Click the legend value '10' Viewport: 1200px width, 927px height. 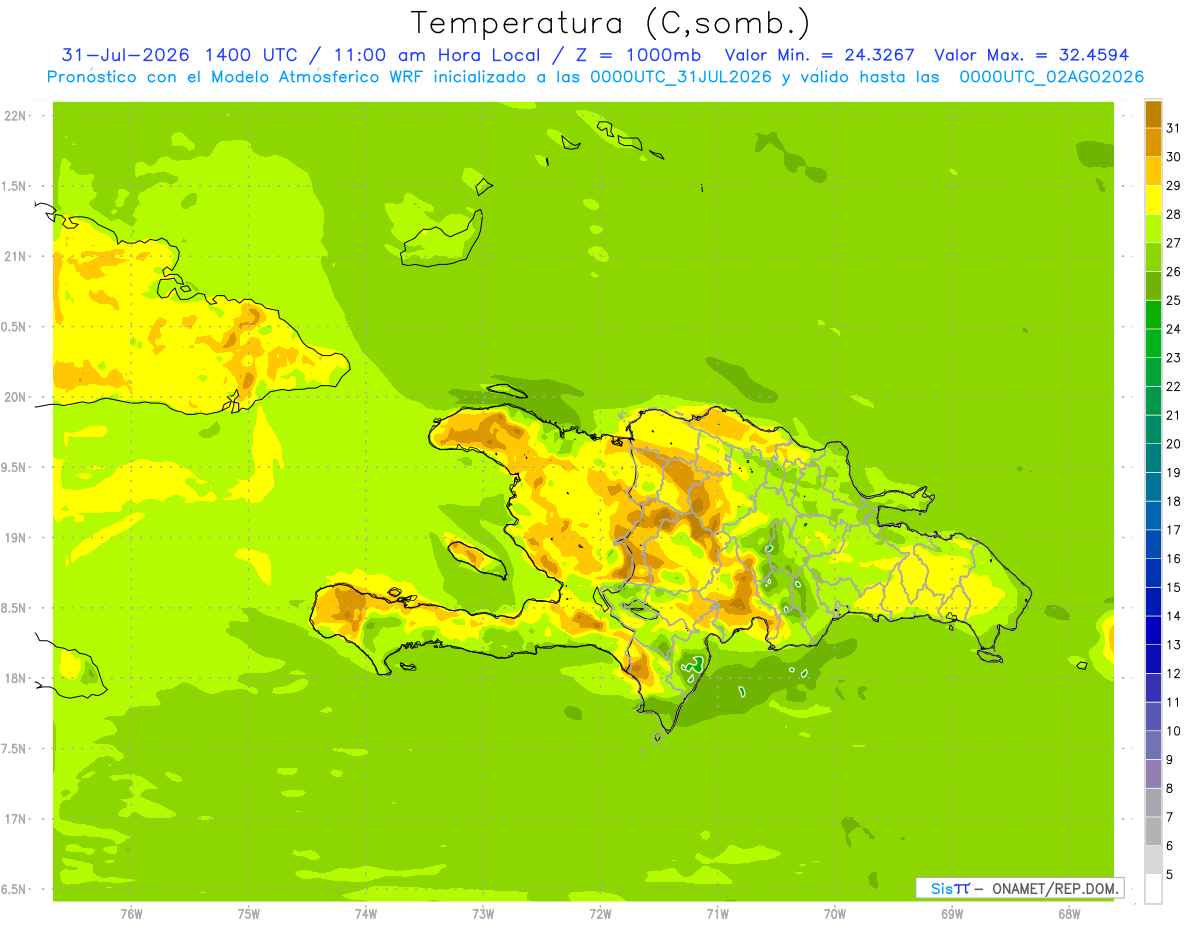click(1173, 731)
